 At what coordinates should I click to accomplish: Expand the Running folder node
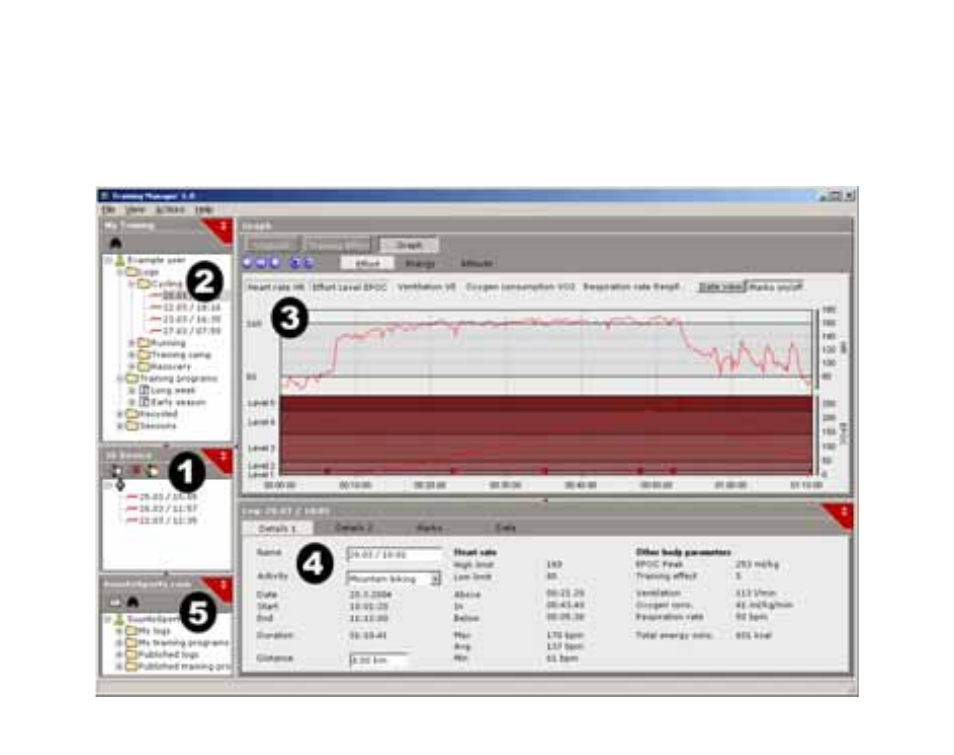pyautogui.click(x=131, y=343)
